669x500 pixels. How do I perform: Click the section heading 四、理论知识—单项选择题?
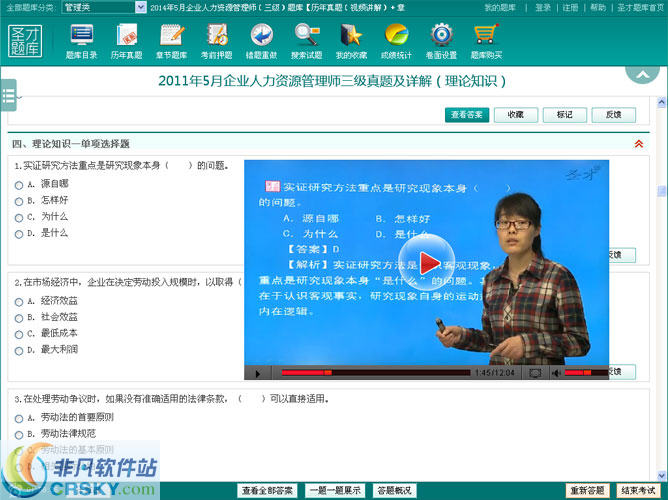(x=71, y=144)
